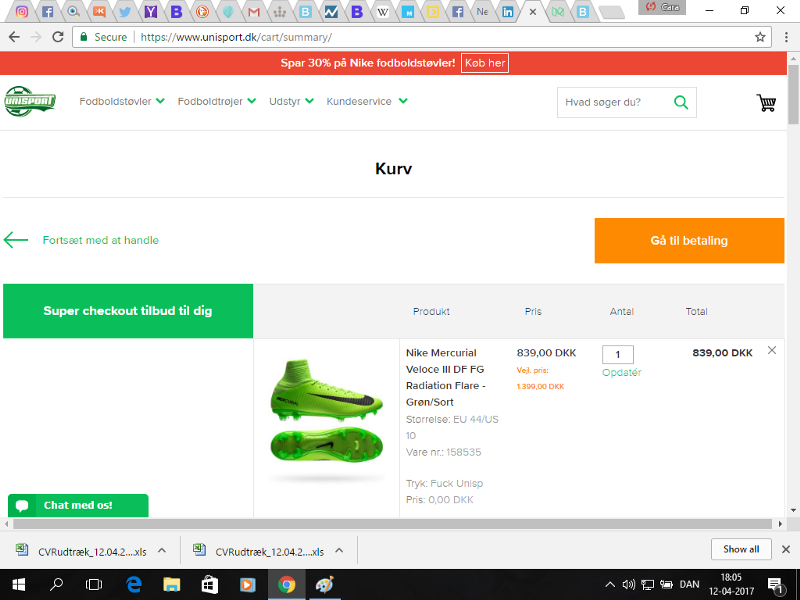Image resolution: width=800 pixels, height=600 pixels.
Task: Expand the Kundeservice menu
Action: [367, 101]
